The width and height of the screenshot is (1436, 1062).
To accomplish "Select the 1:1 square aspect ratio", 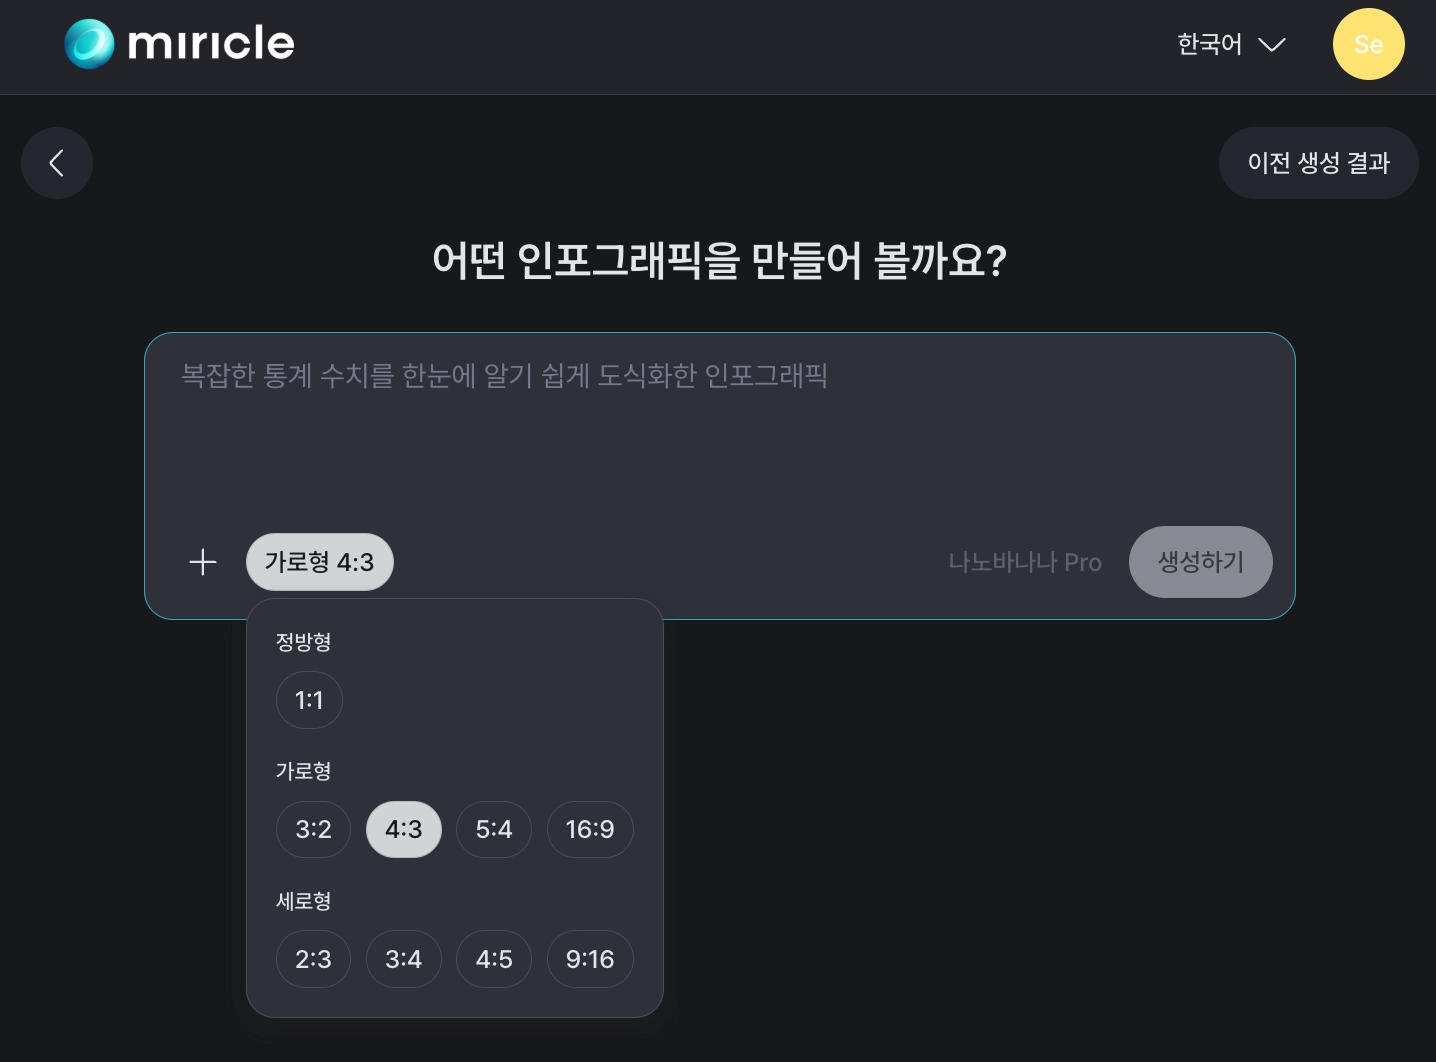I will (309, 700).
